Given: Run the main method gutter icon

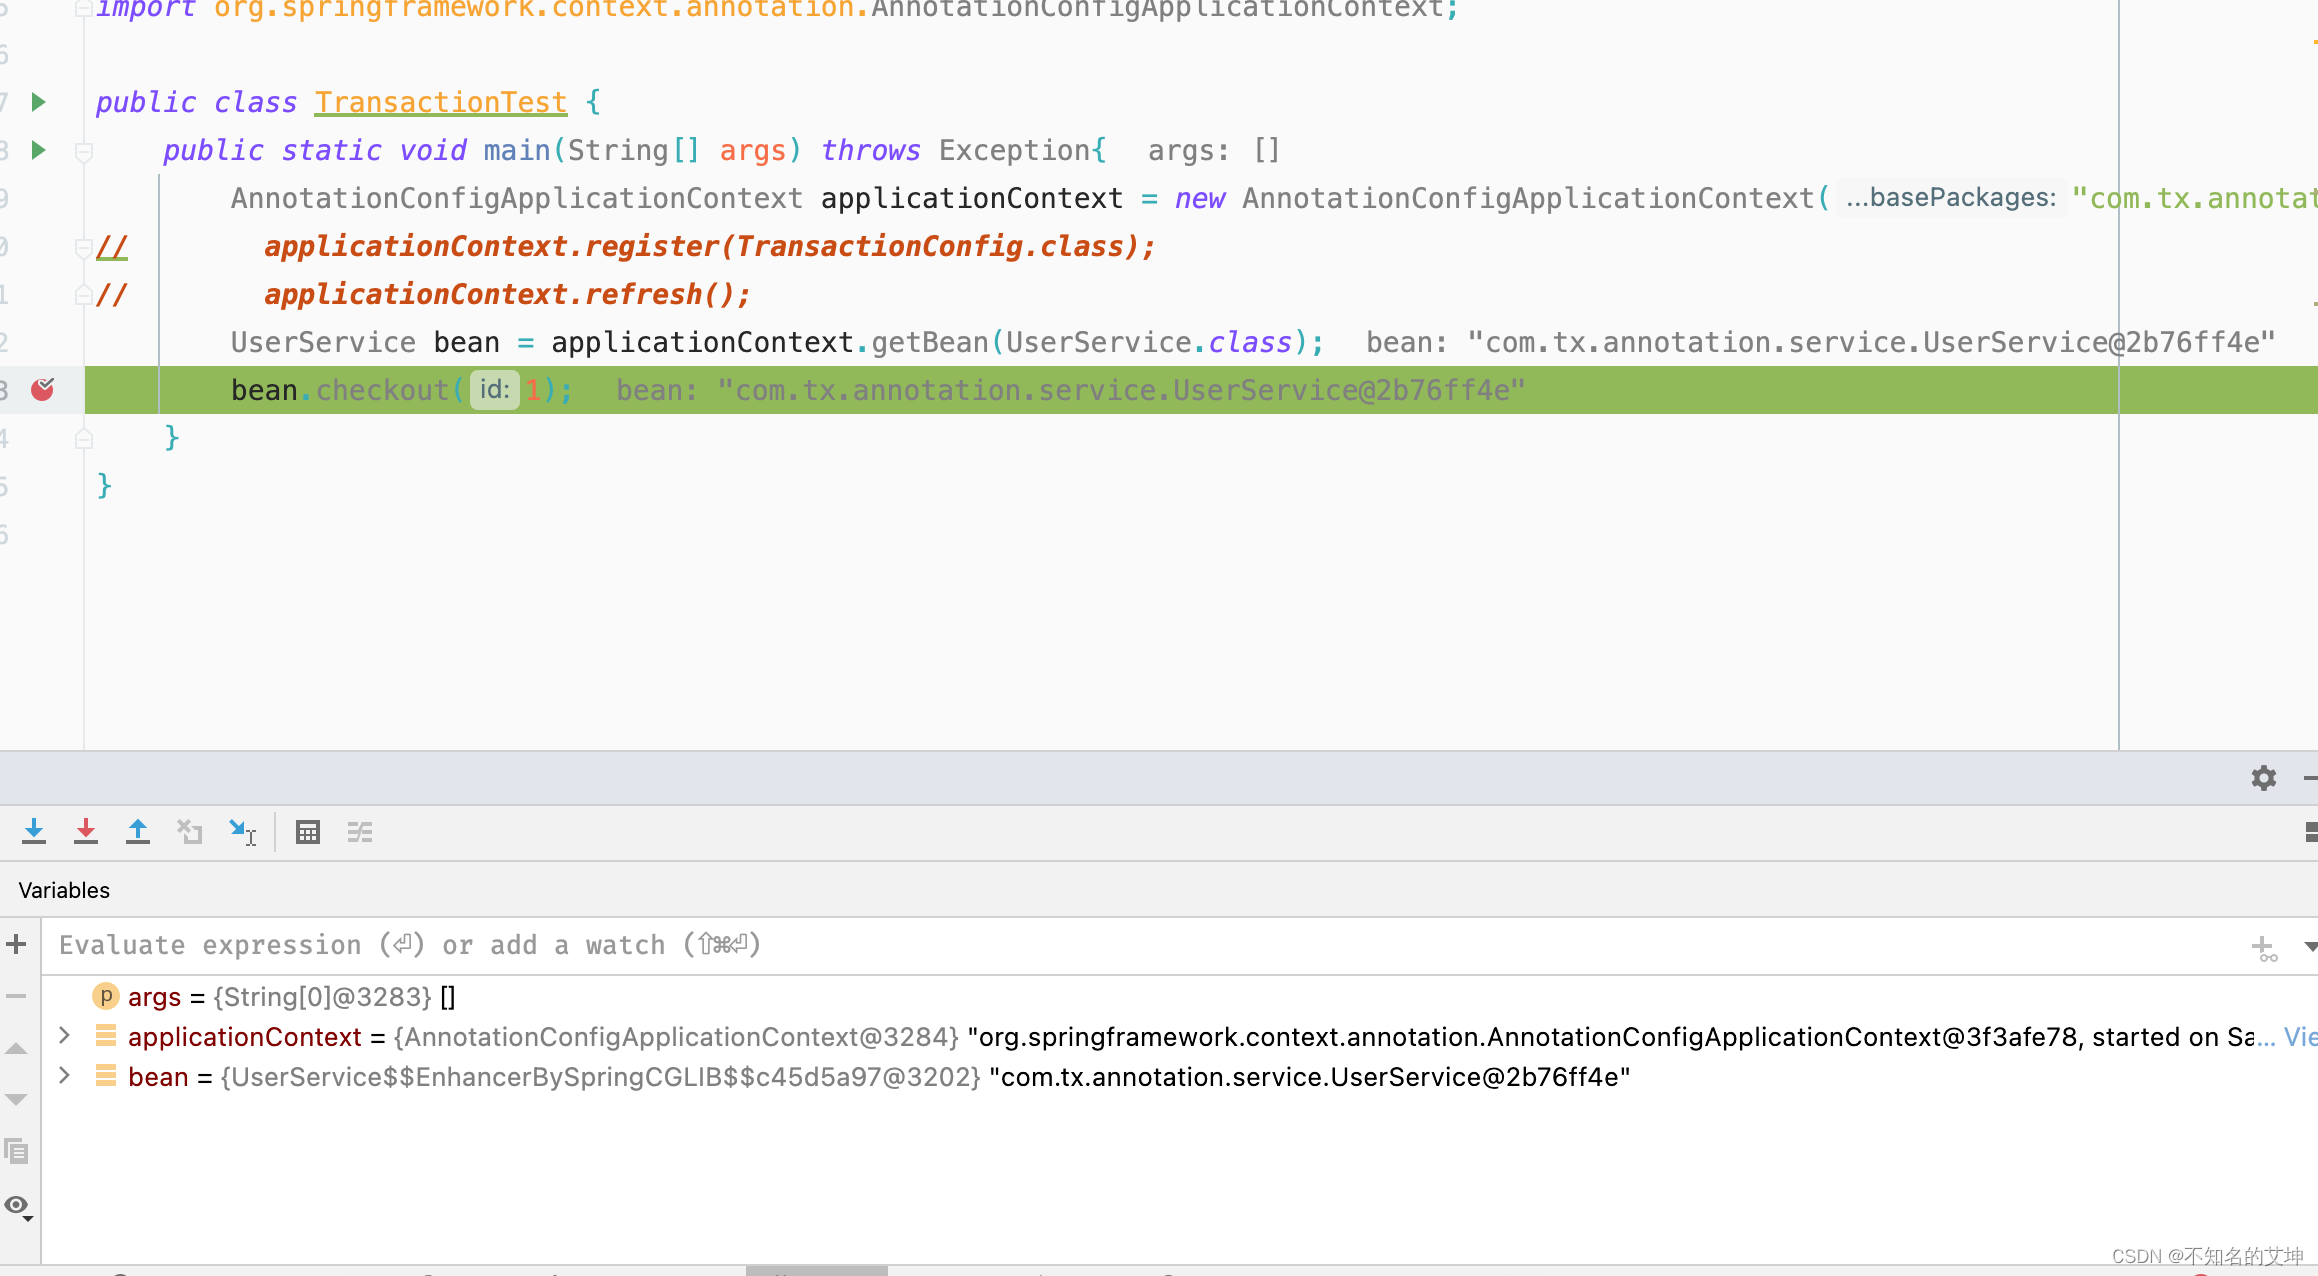Looking at the screenshot, I should [39, 150].
